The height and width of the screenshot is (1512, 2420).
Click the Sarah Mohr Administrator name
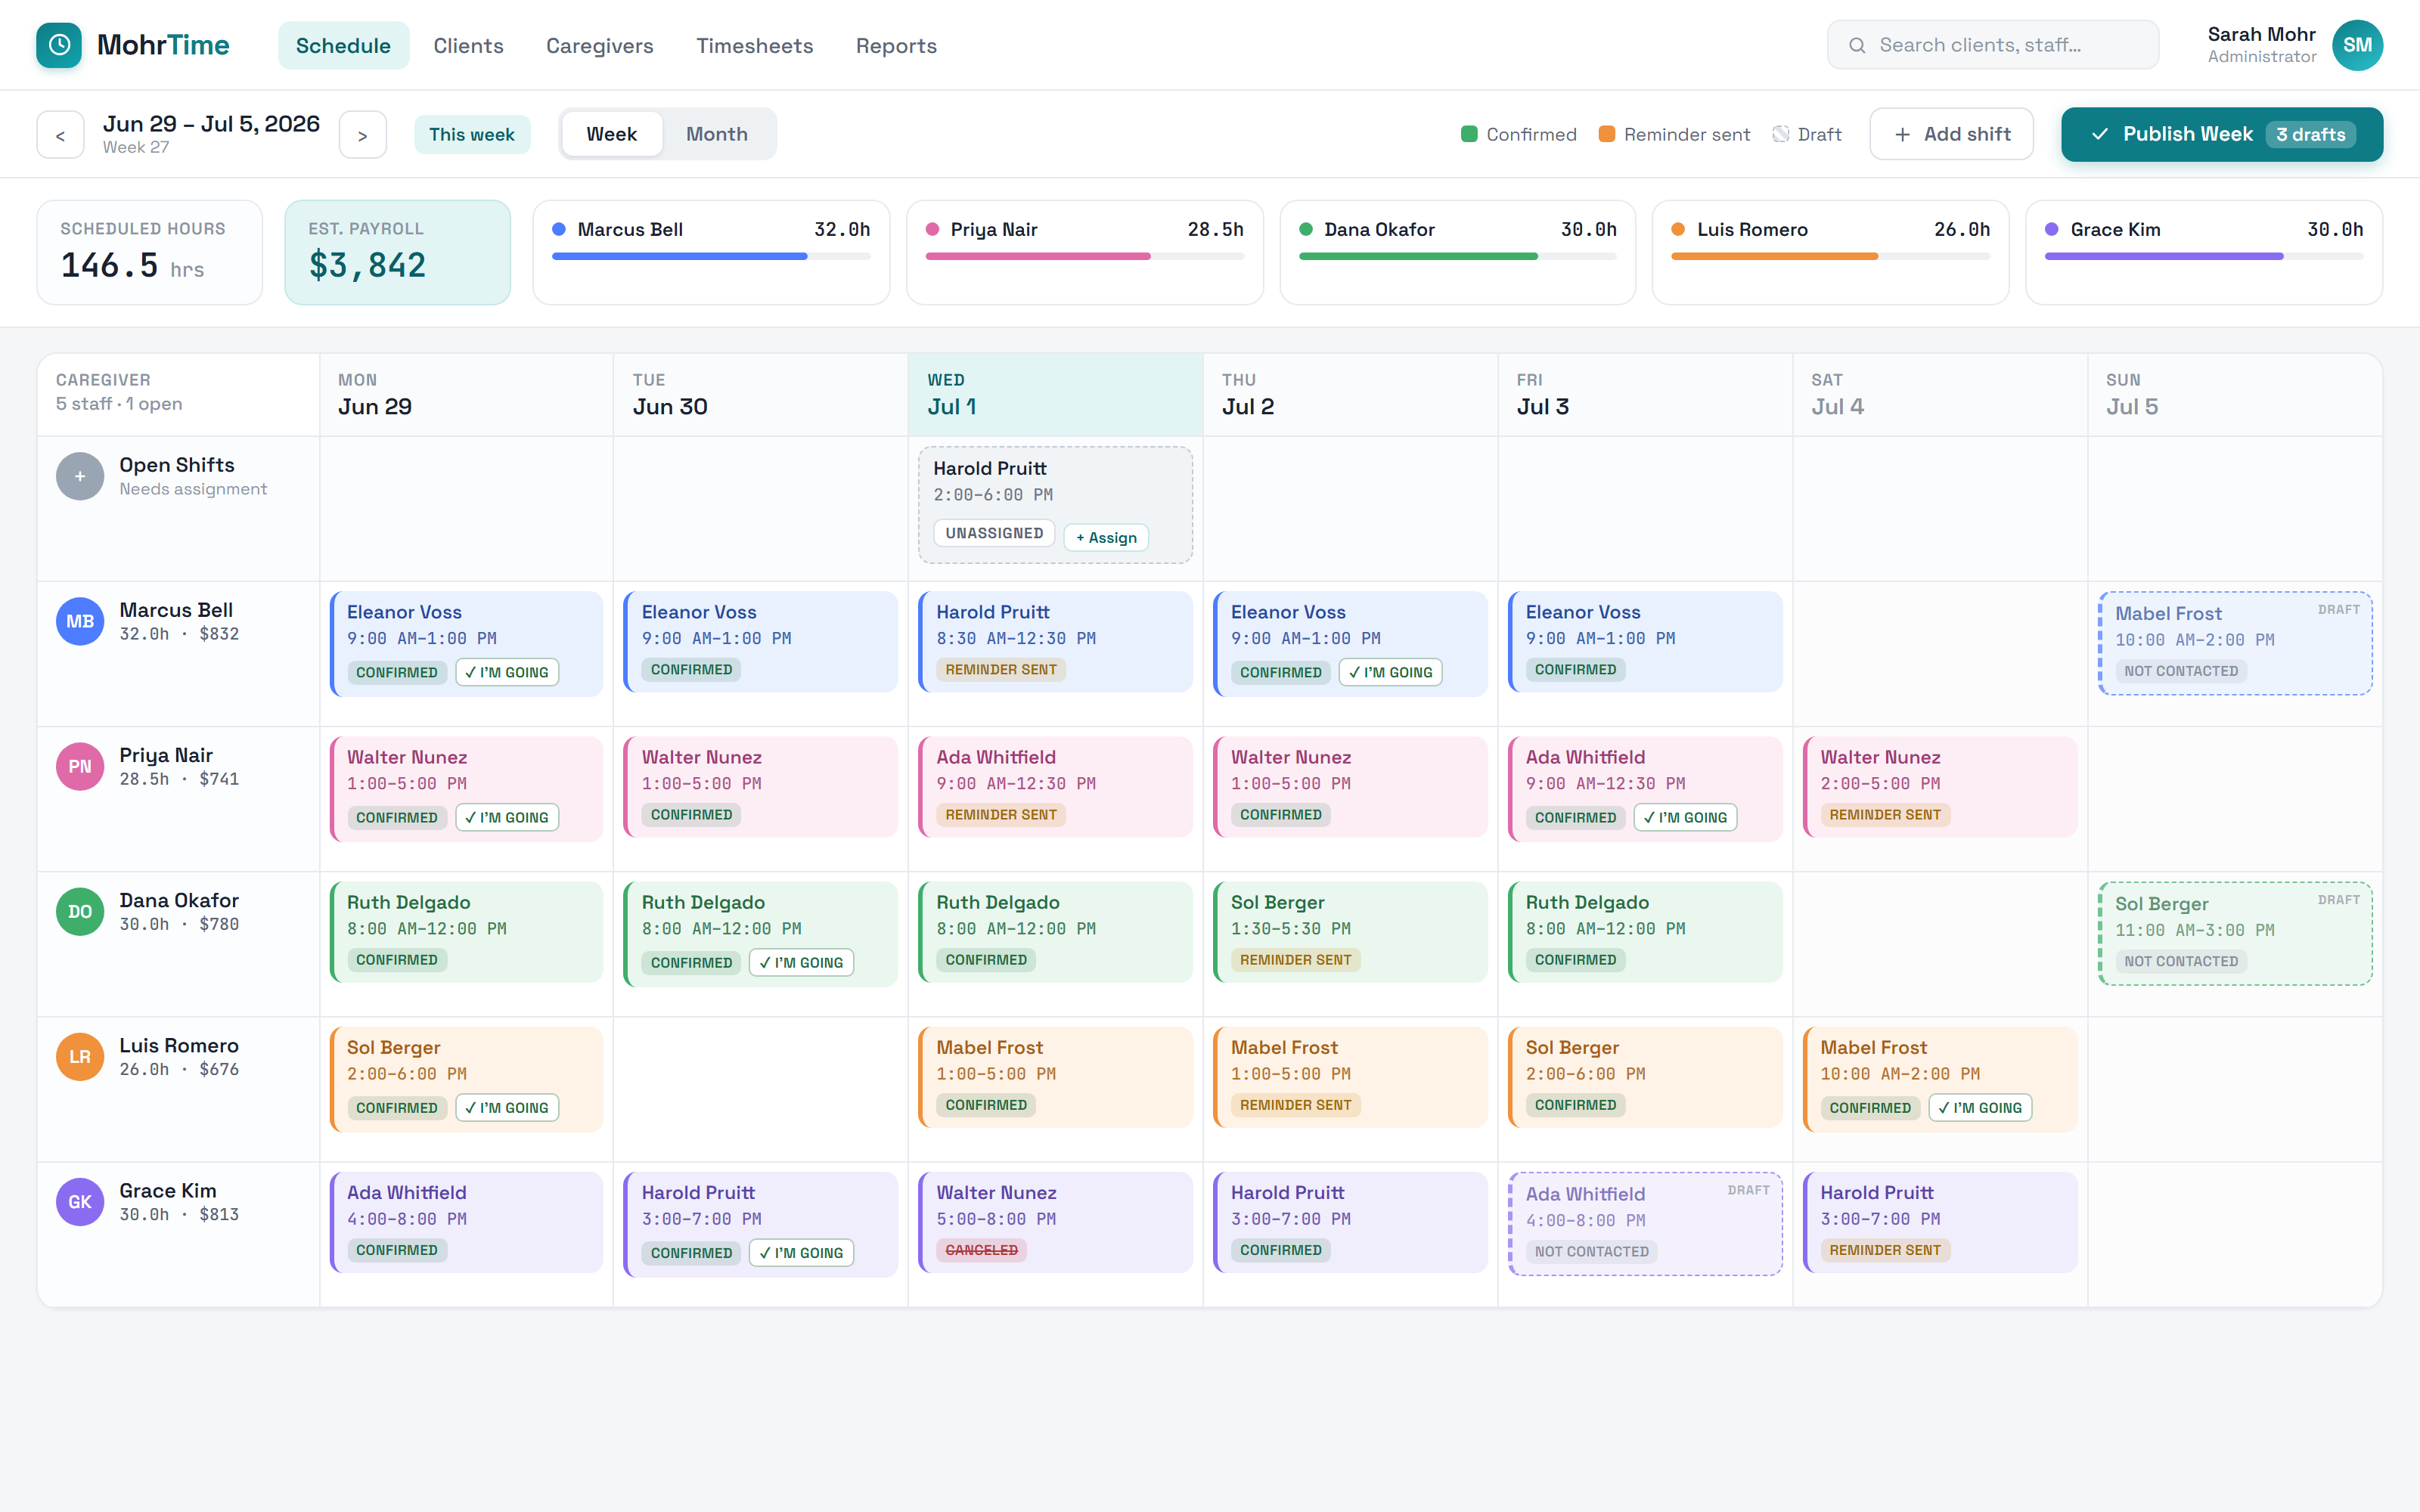coord(2261,45)
